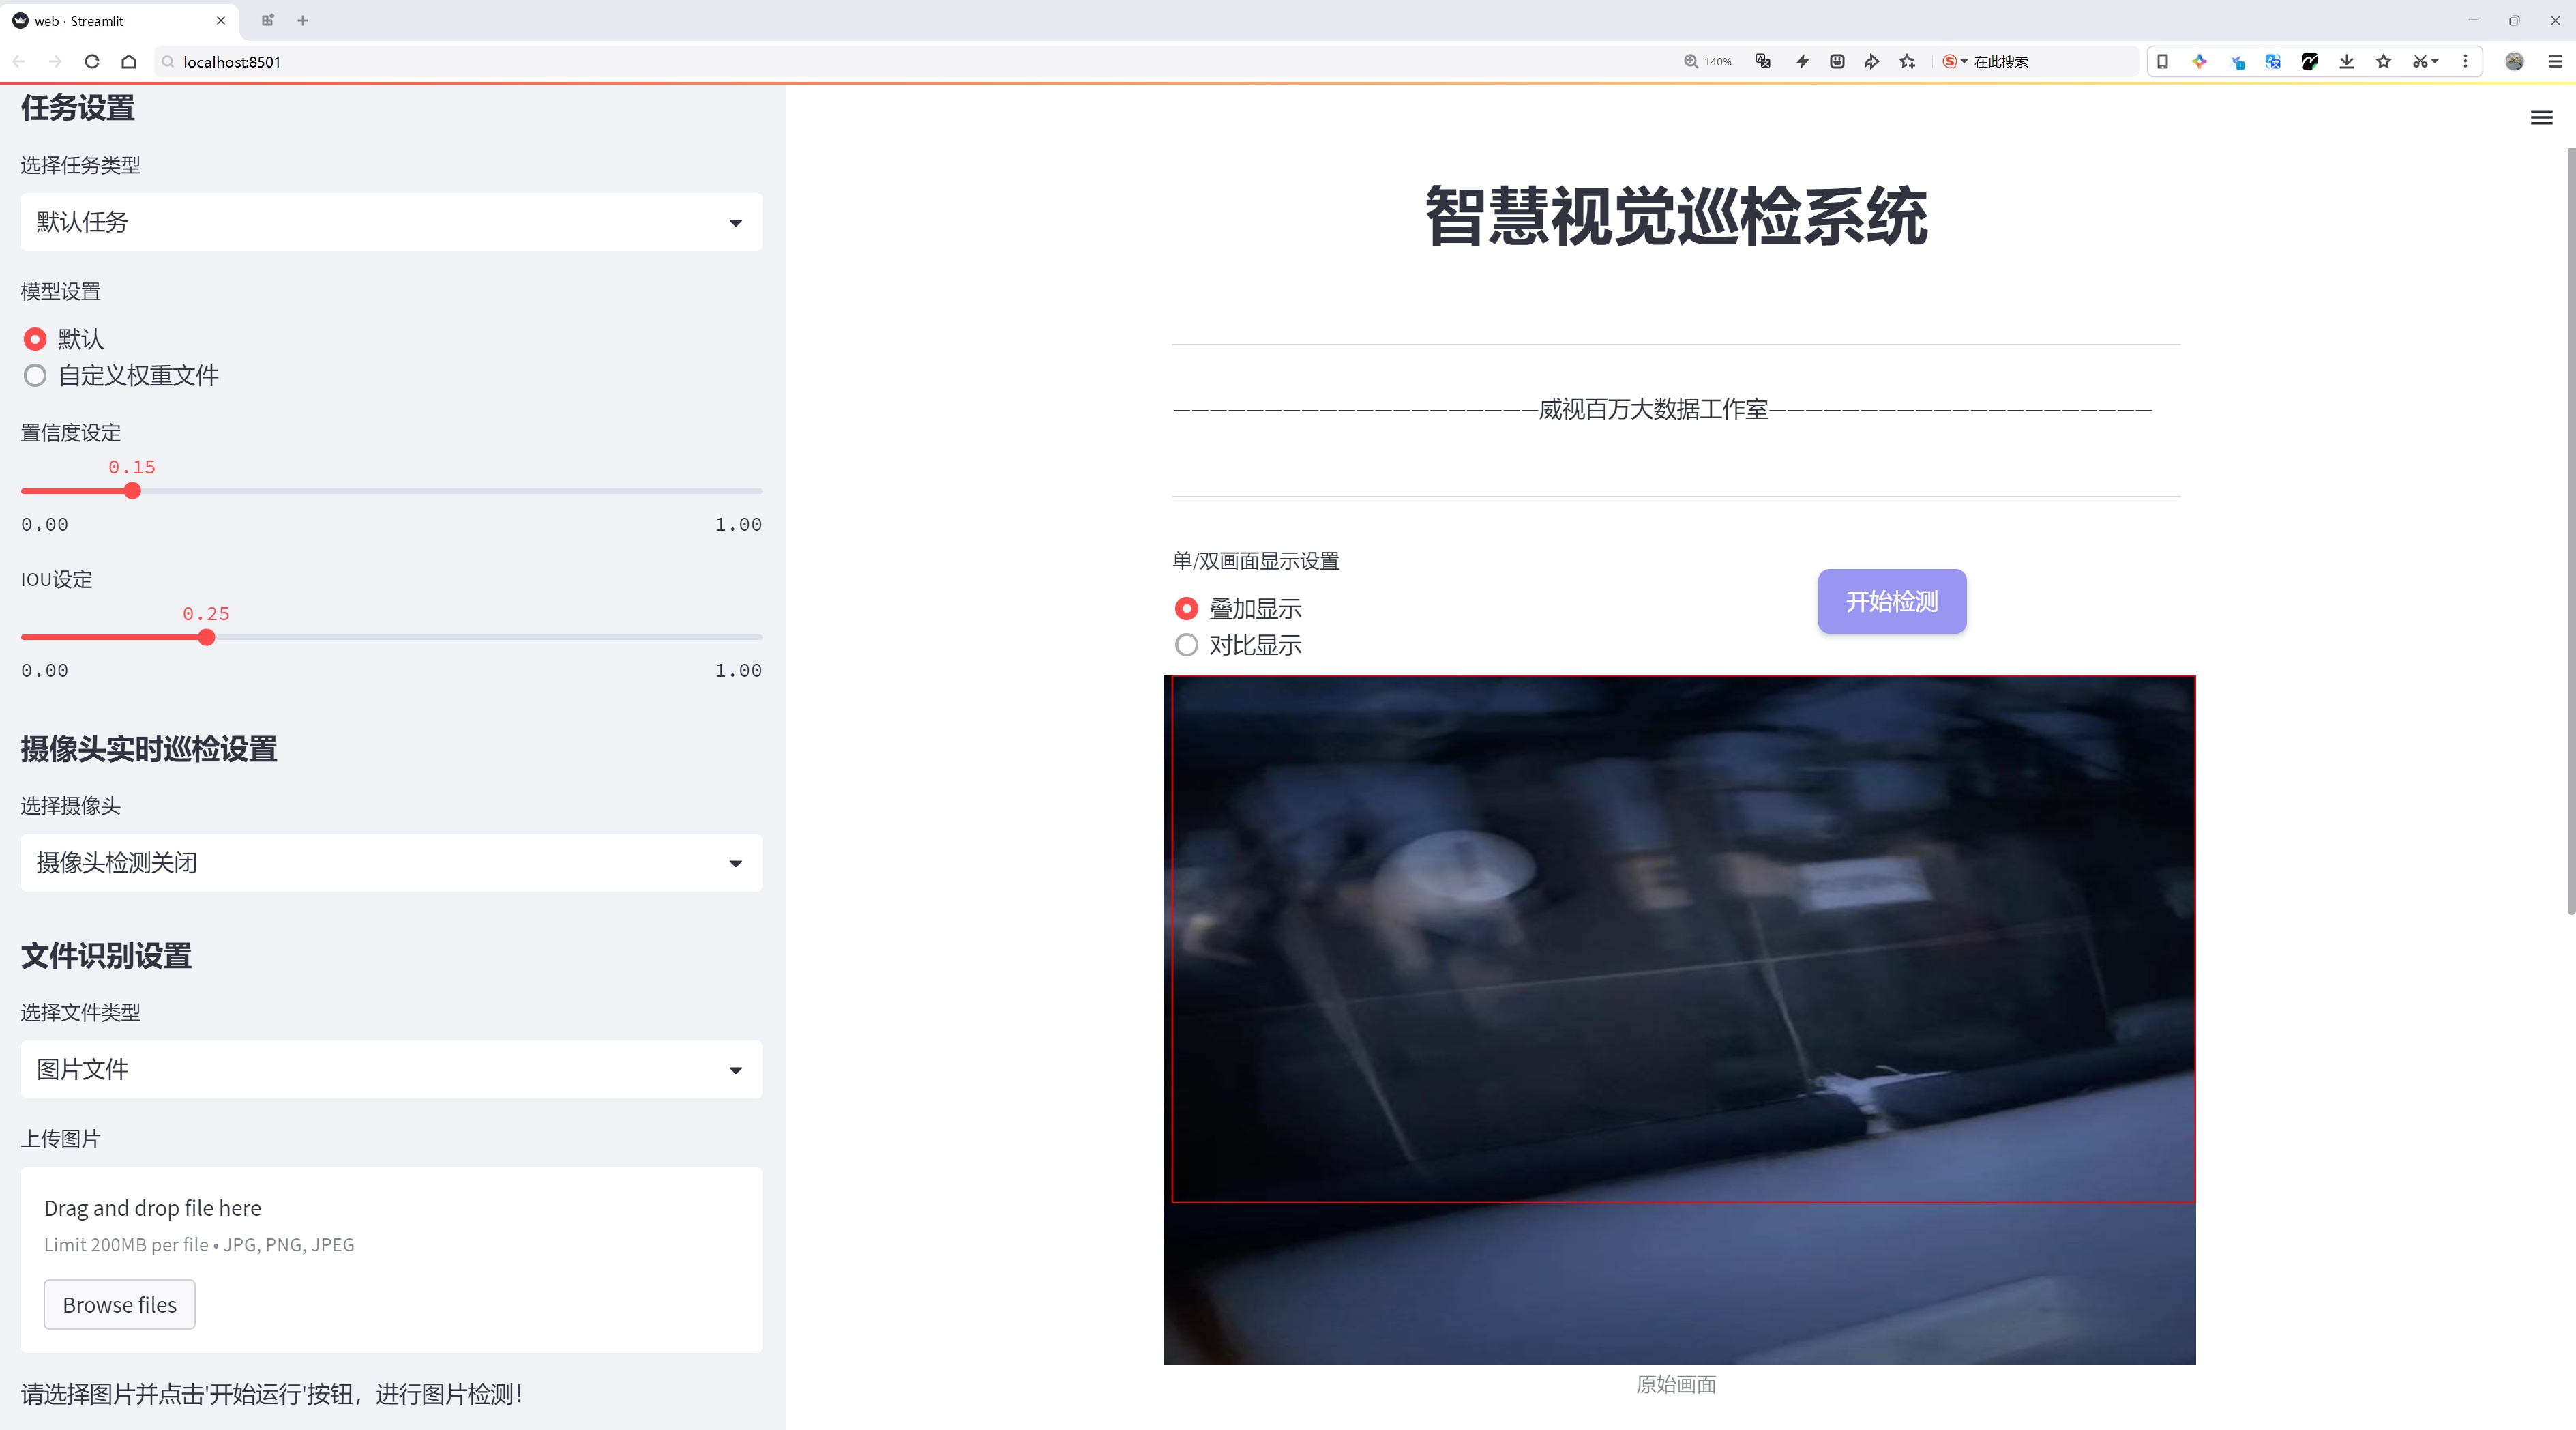The image size is (2576, 1430).
Task: Click the browser forward arrow
Action: coord(55,61)
